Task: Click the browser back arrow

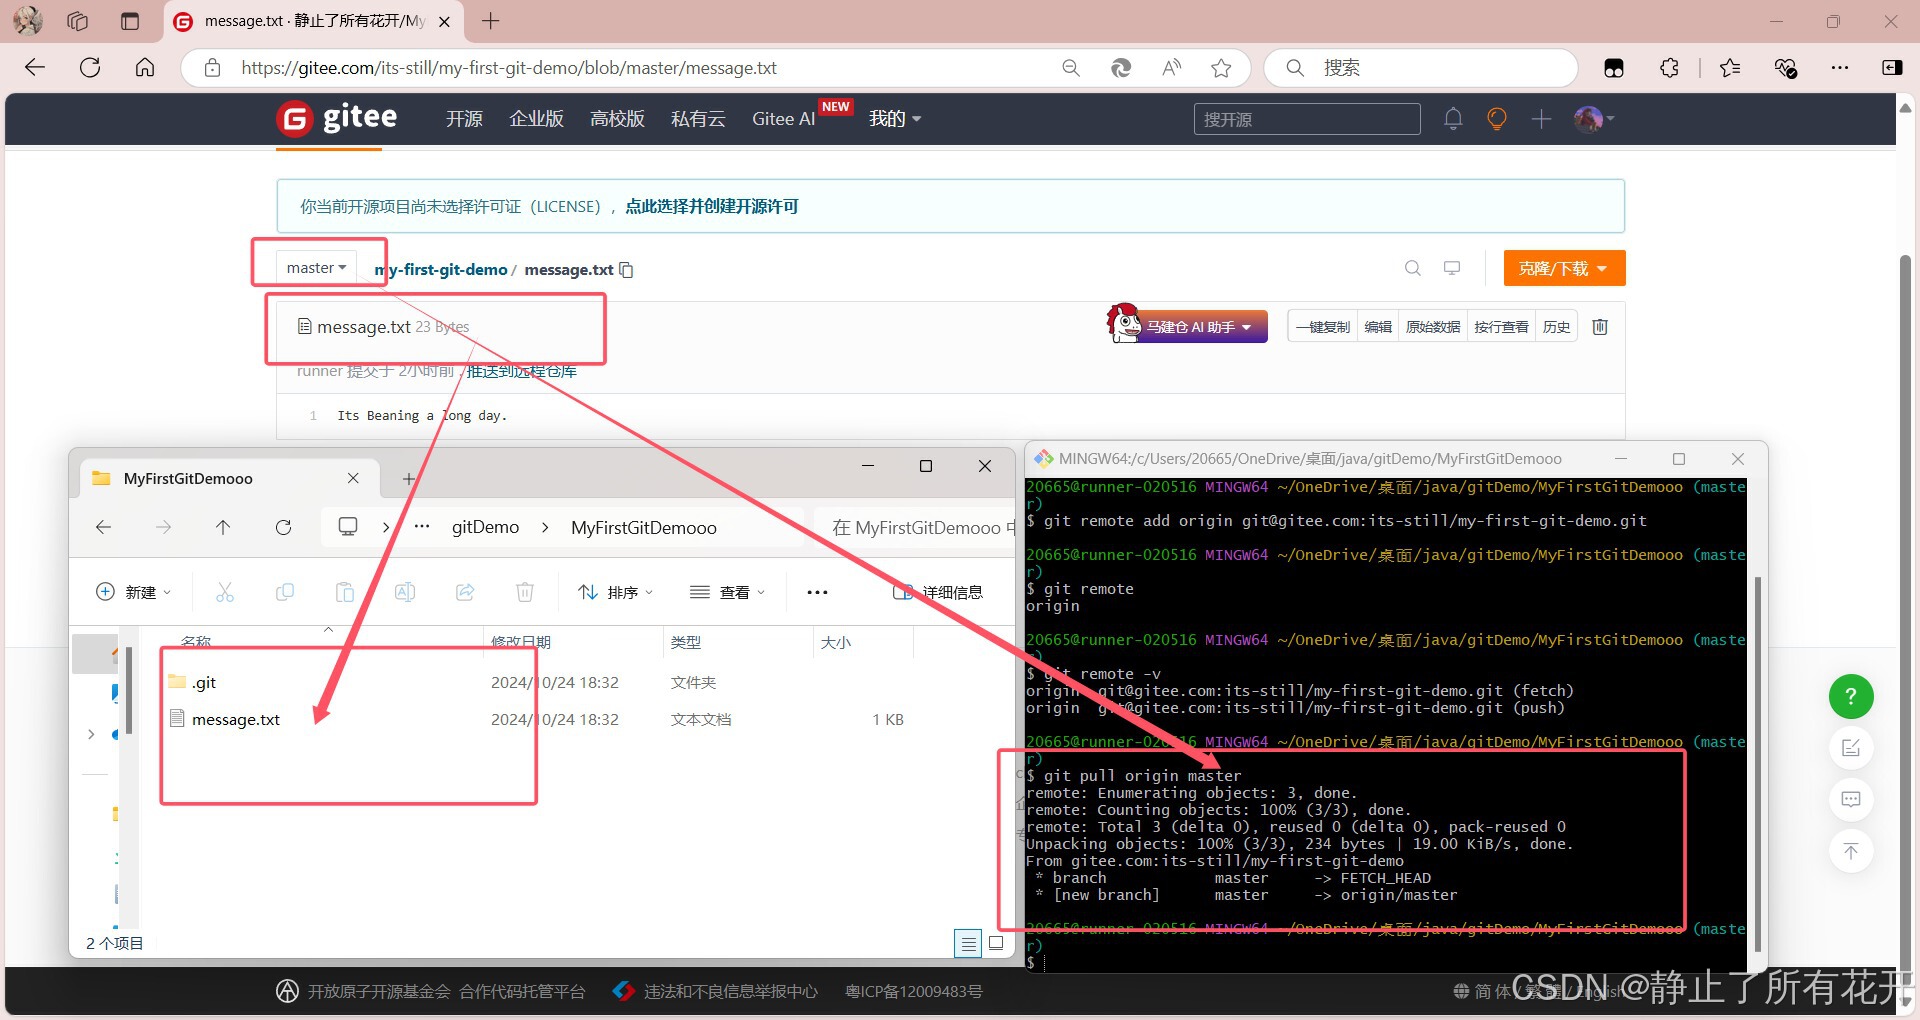Action: tap(35, 67)
